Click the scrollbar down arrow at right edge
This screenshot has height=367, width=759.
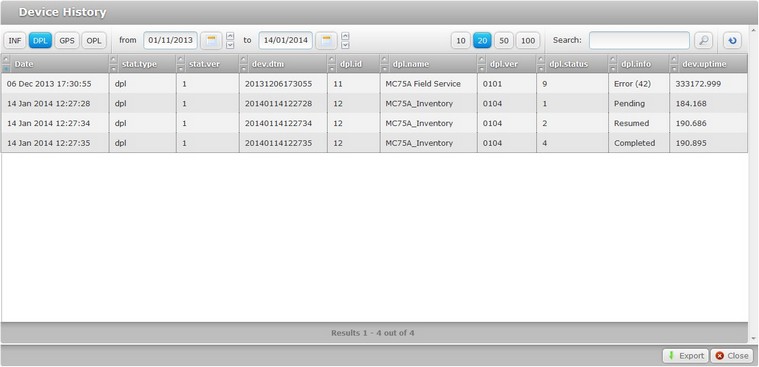click(x=753, y=338)
